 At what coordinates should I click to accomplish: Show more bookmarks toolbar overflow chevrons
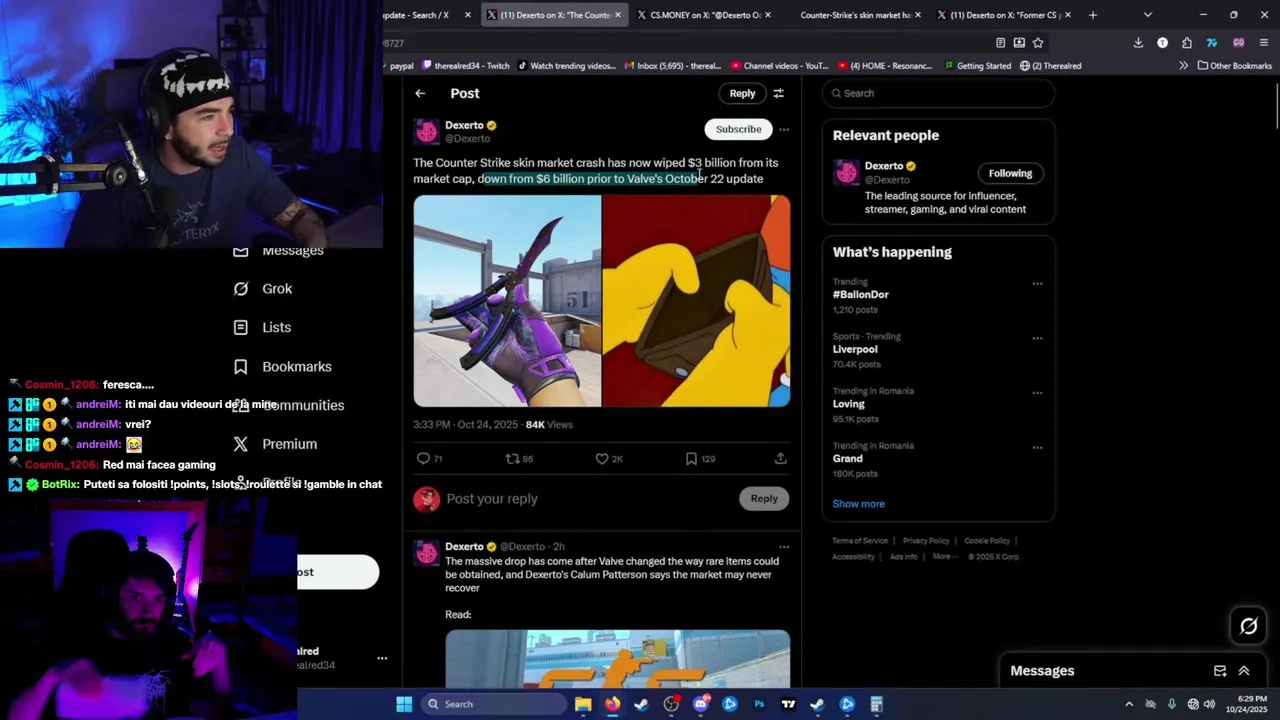1183,66
